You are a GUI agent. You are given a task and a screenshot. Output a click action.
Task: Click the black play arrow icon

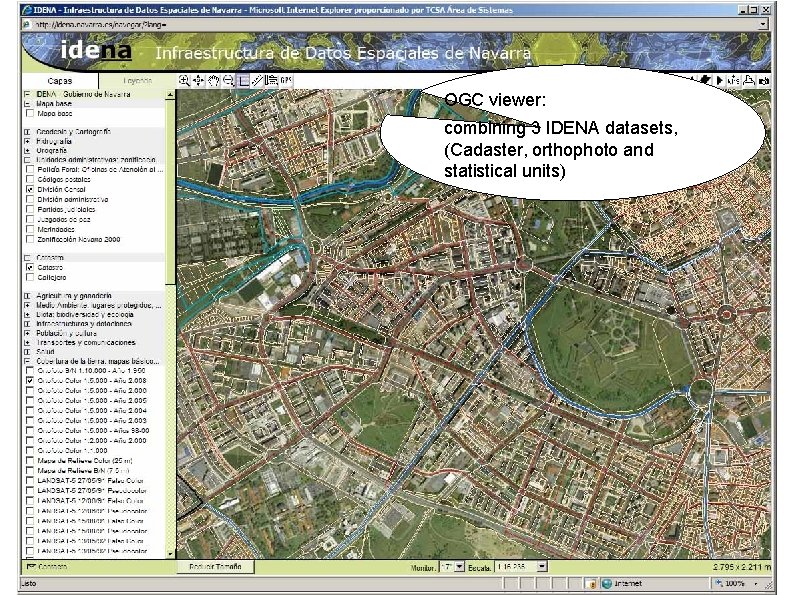(x=719, y=80)
